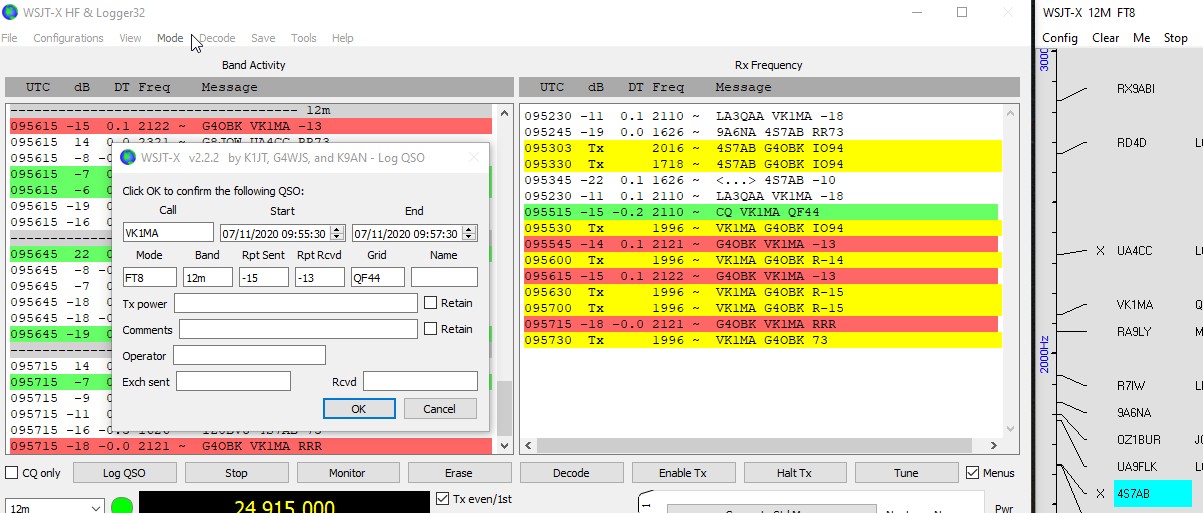Decrease the End time with the down spinner arrow

click(470, 237)
